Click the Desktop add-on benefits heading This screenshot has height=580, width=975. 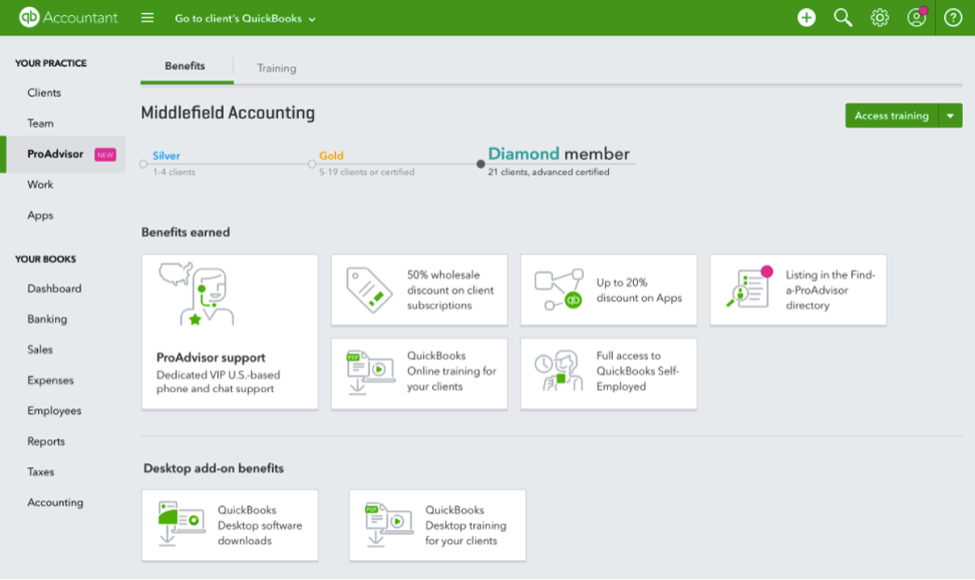213,469
